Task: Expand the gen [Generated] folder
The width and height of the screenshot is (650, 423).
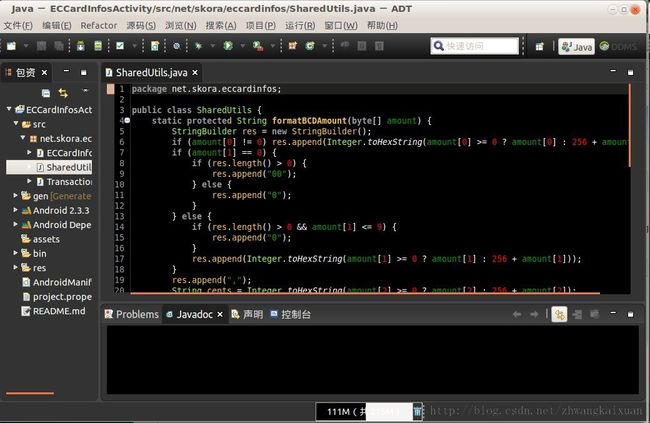Action: (x=16, y=195)
